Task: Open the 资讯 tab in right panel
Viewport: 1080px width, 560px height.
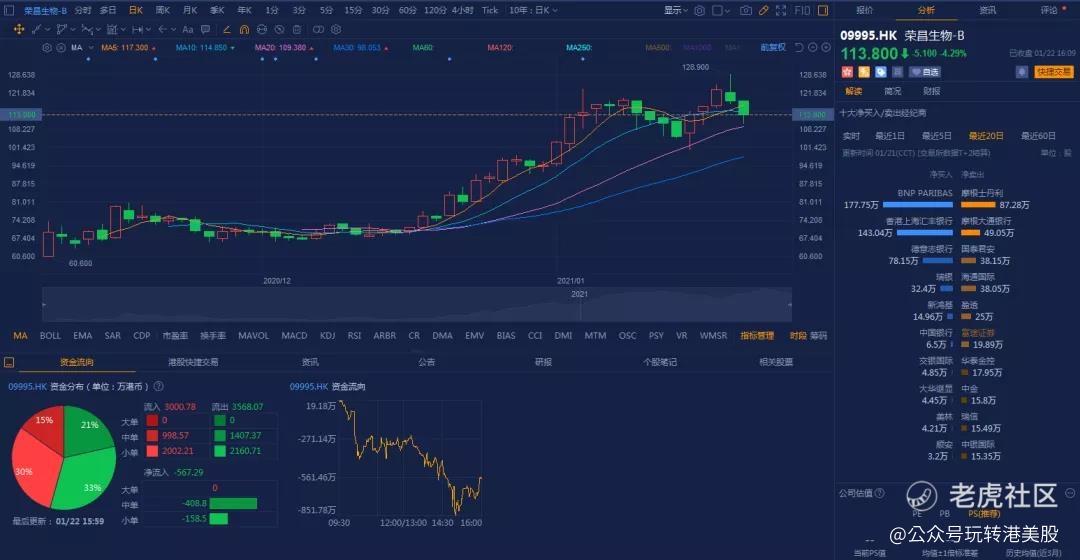Action: pyautogui.click(x=988, y=10)
